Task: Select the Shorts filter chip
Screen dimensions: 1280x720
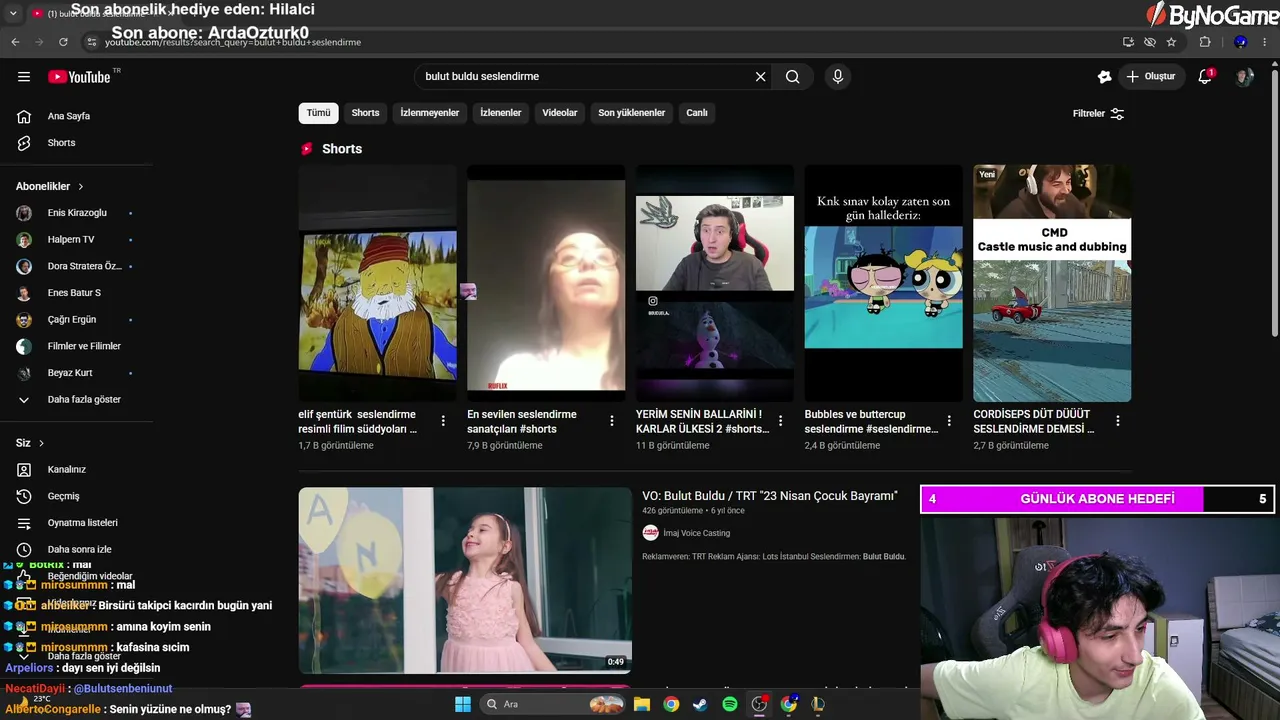Action: pos(365,113)
